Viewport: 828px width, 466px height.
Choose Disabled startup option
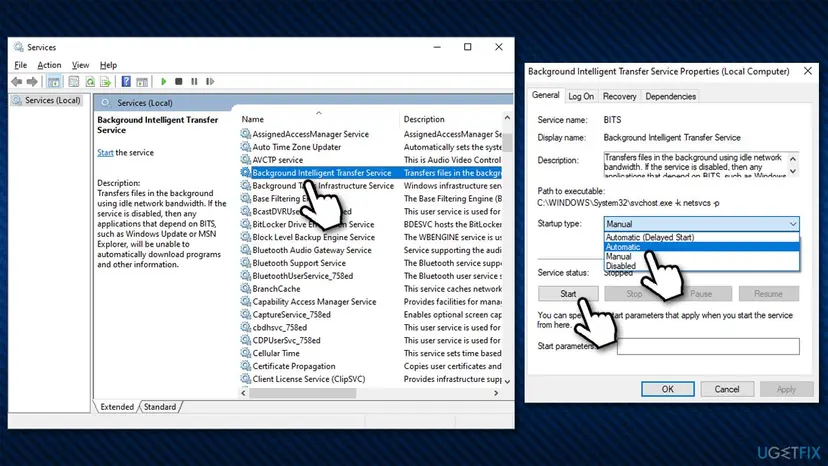coord(701,266)
